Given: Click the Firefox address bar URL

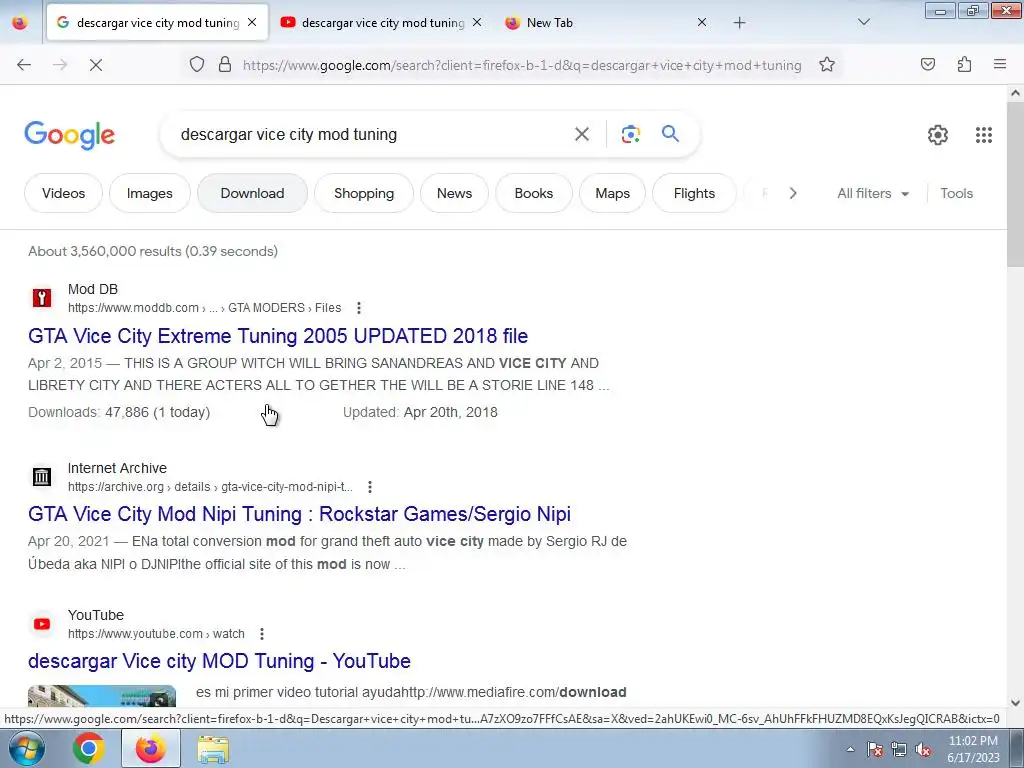Looking at the screenshot, I should [522, 65].
